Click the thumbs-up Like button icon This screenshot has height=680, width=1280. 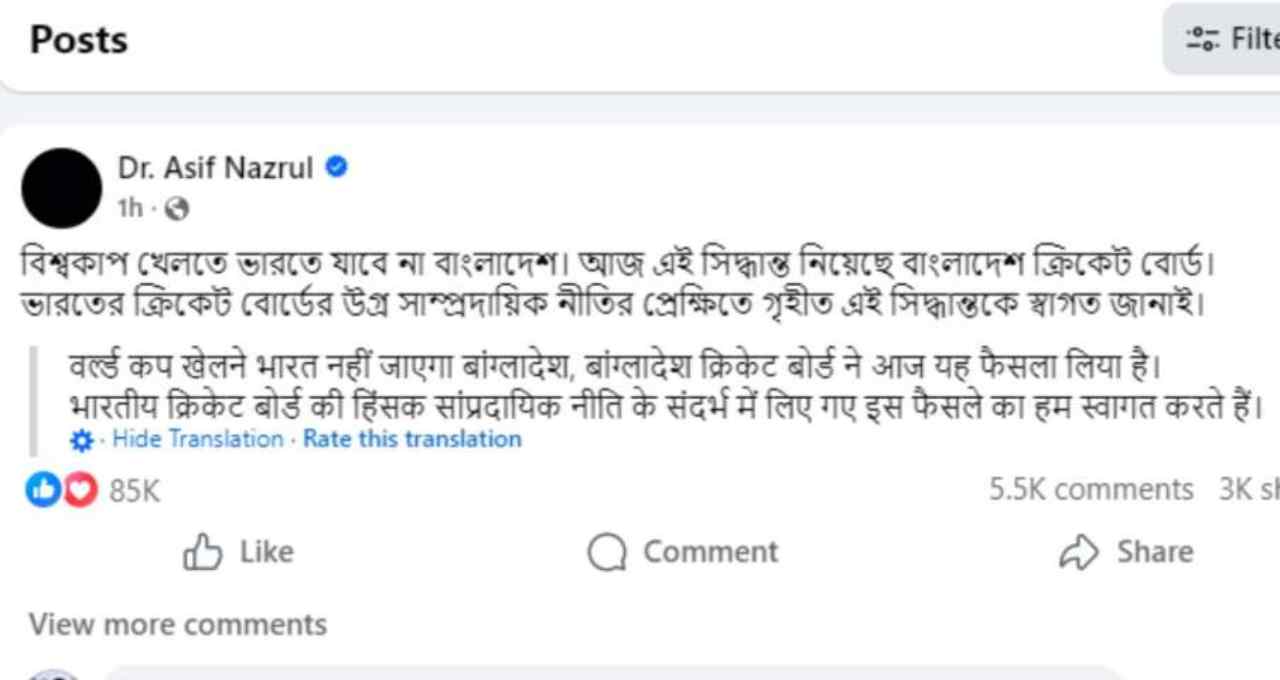tap(203, 552)
